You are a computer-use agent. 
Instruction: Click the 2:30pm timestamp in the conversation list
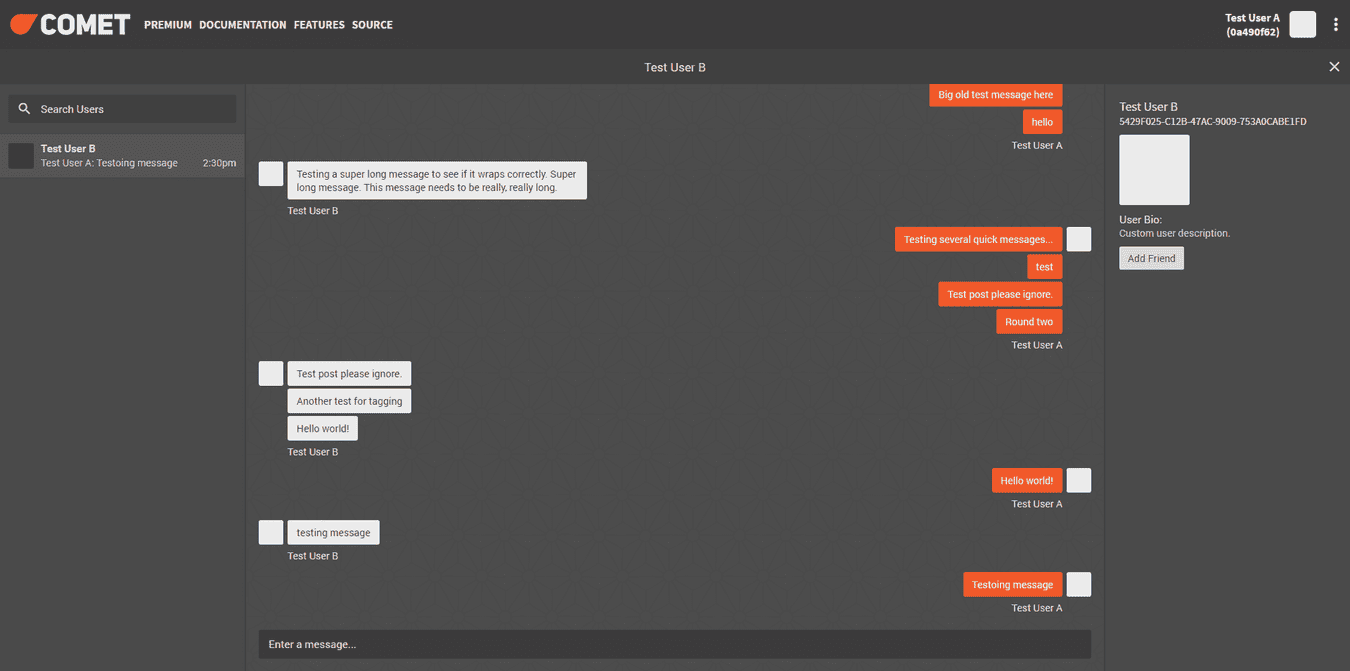219,163
